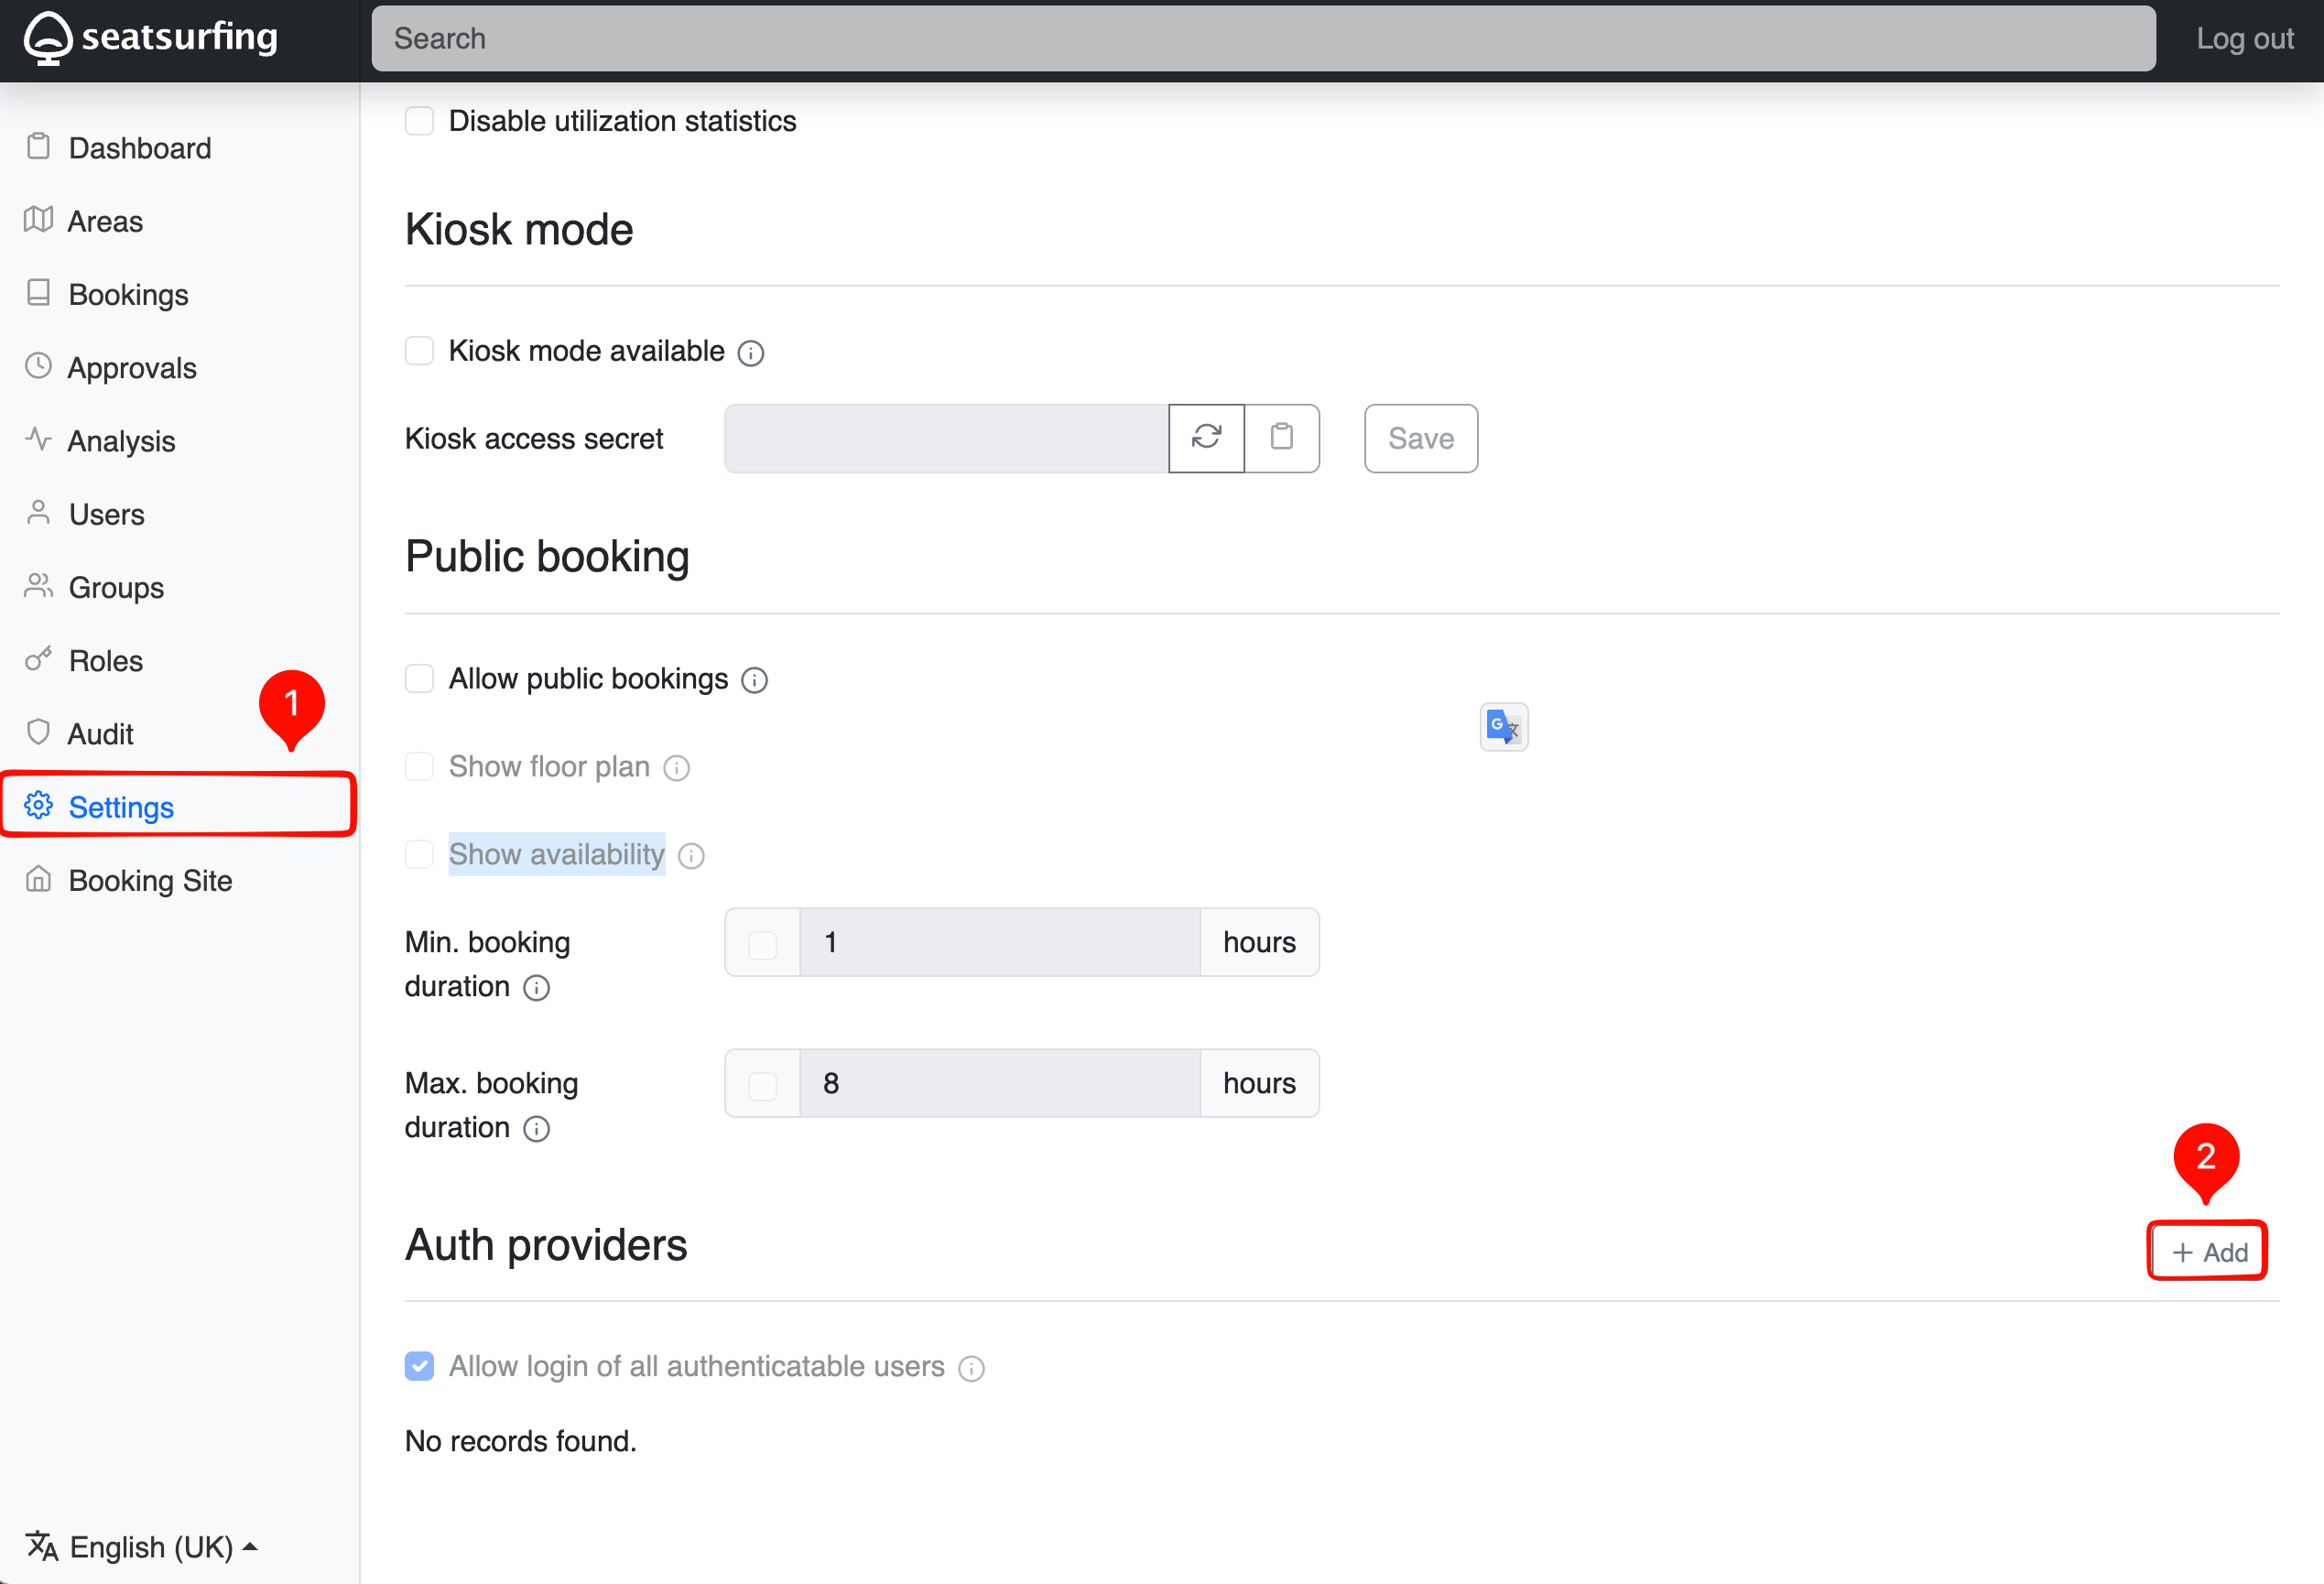Image resolution: width=2324 pixels, height=1584 pixels.
Task: Click info icon next to Kiosk mode available
Action: 751,353
